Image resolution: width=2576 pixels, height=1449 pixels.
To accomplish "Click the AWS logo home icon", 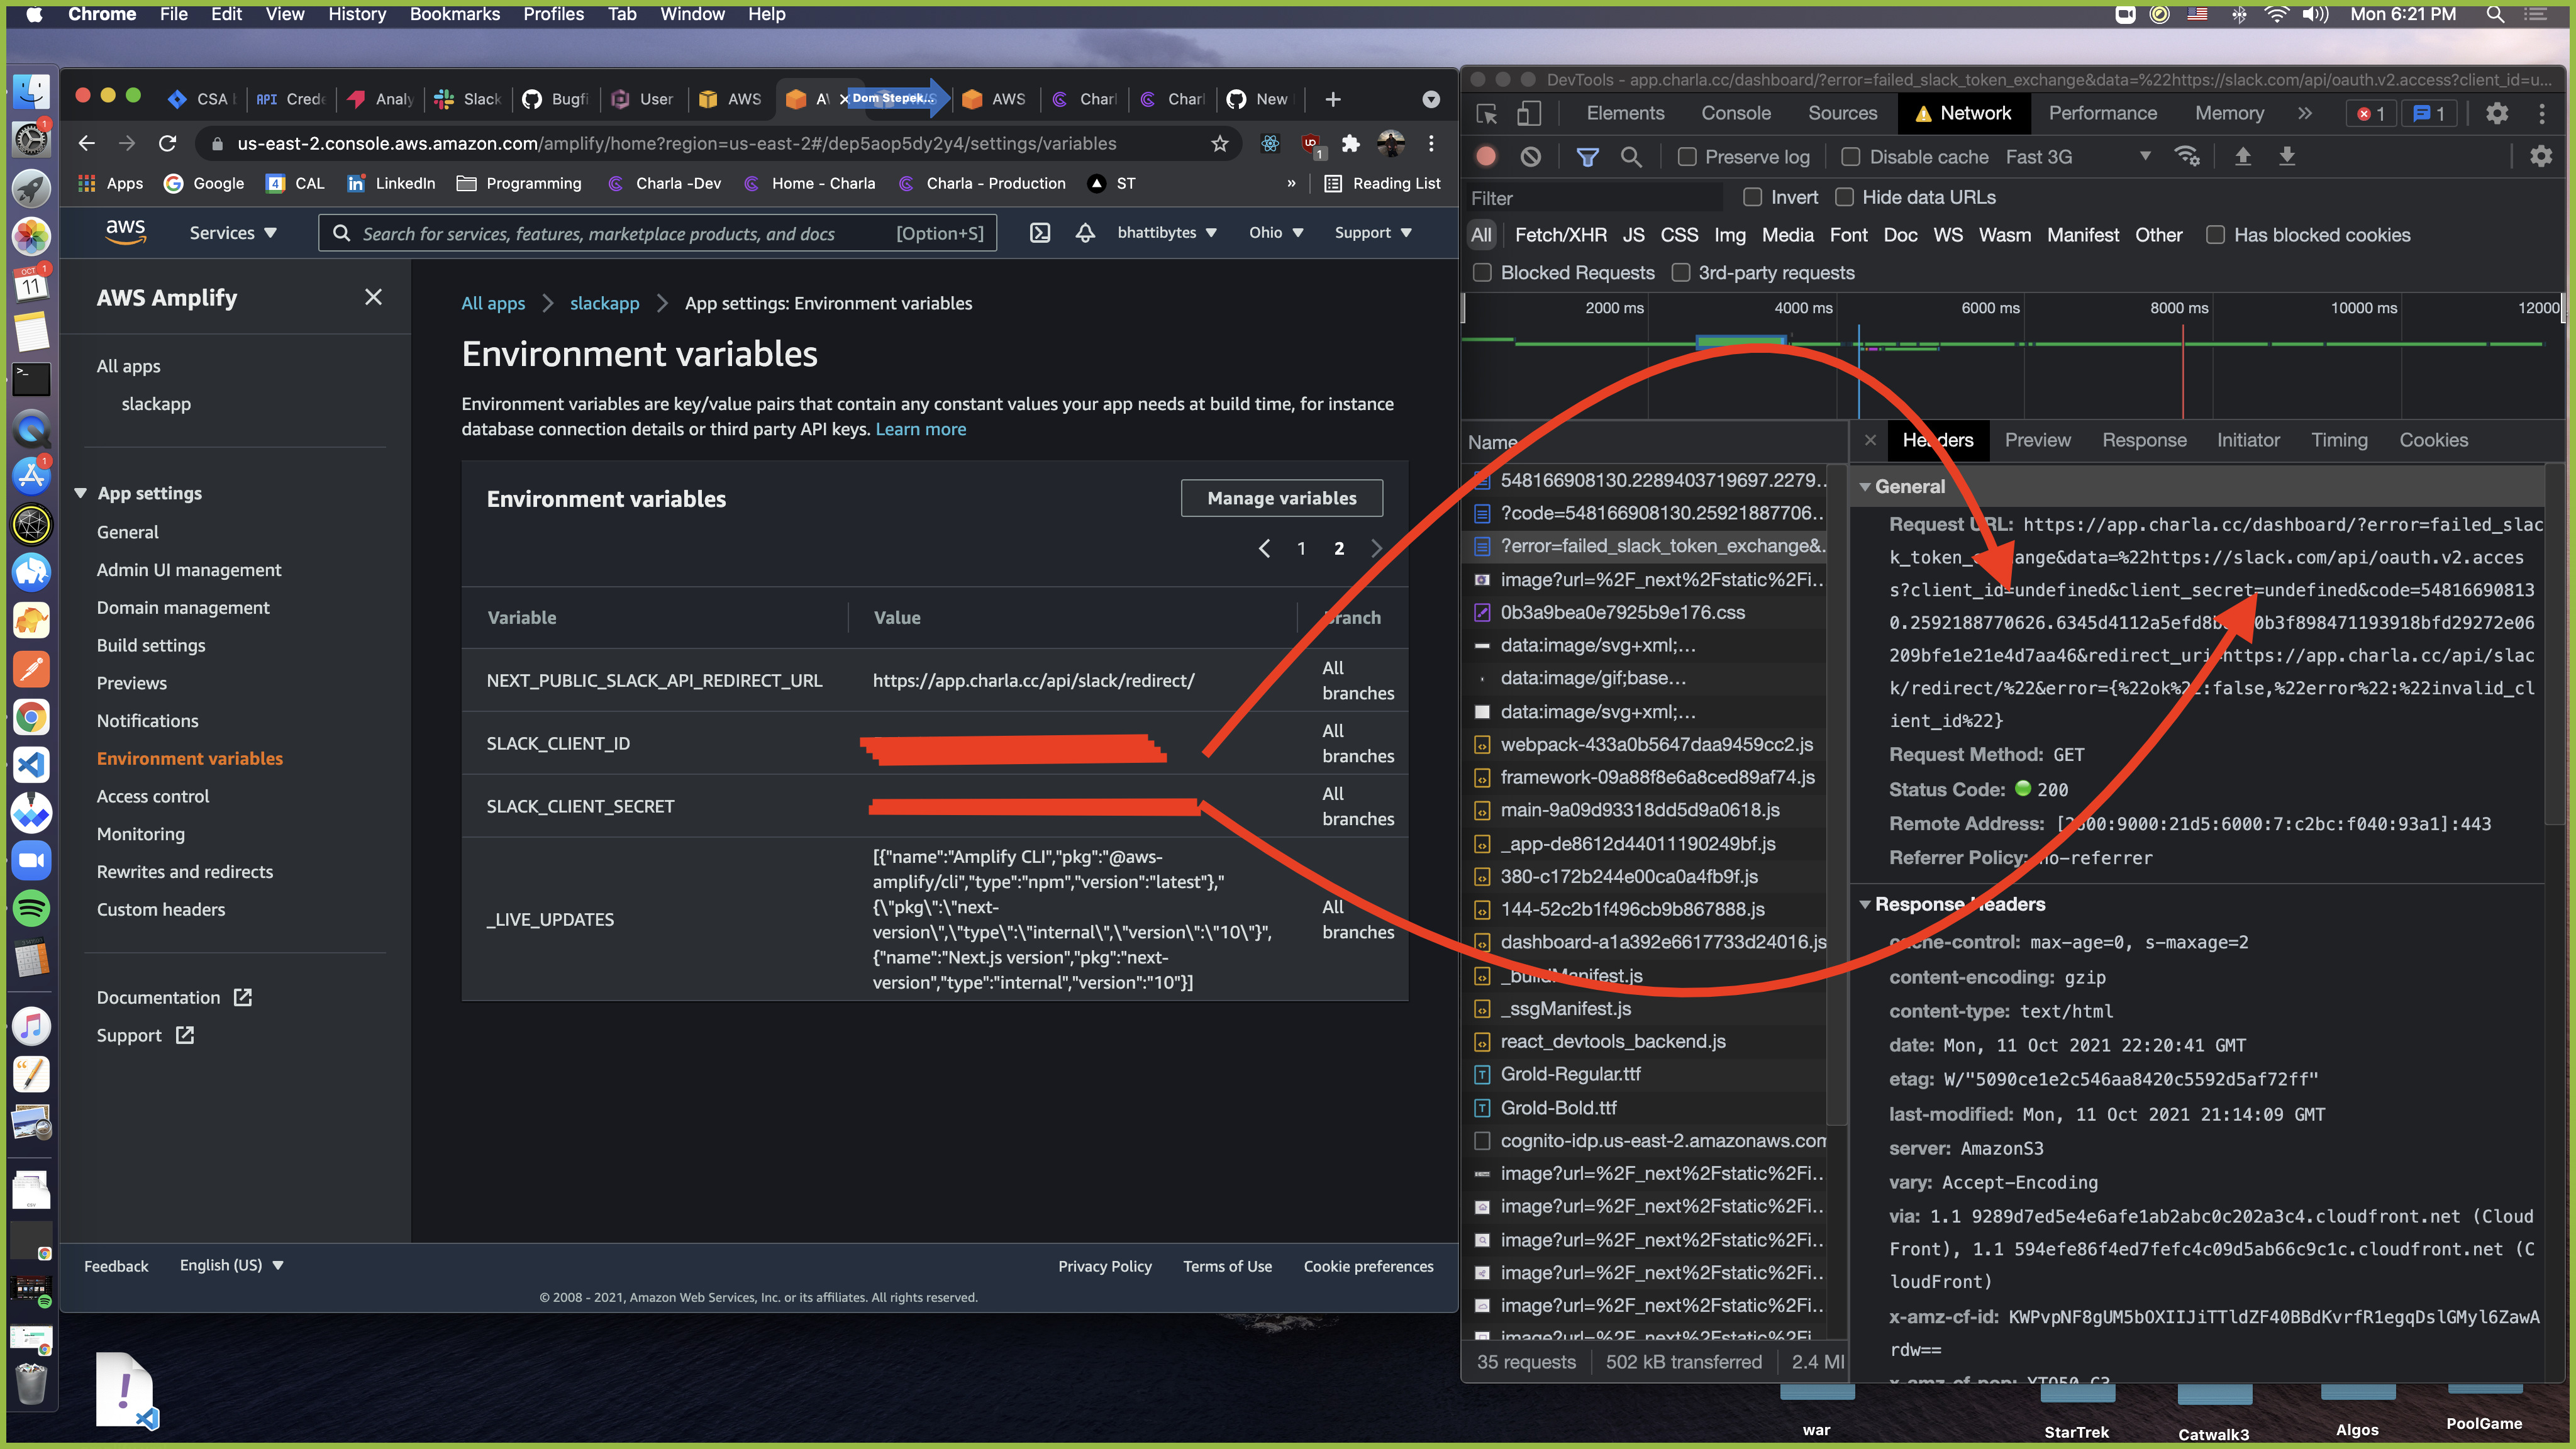I will 126,232.
